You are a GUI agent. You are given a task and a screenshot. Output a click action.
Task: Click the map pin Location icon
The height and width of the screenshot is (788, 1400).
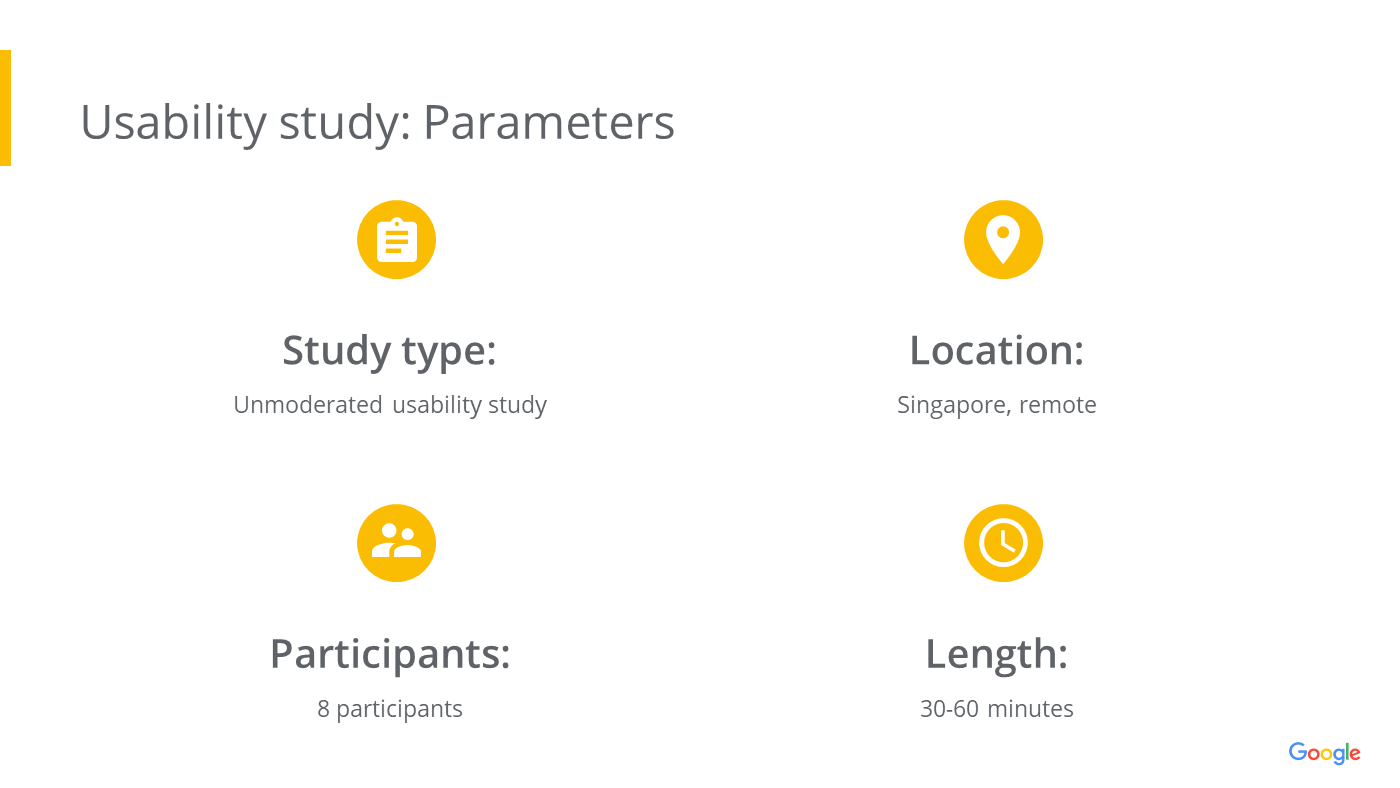pos(1003,240)
